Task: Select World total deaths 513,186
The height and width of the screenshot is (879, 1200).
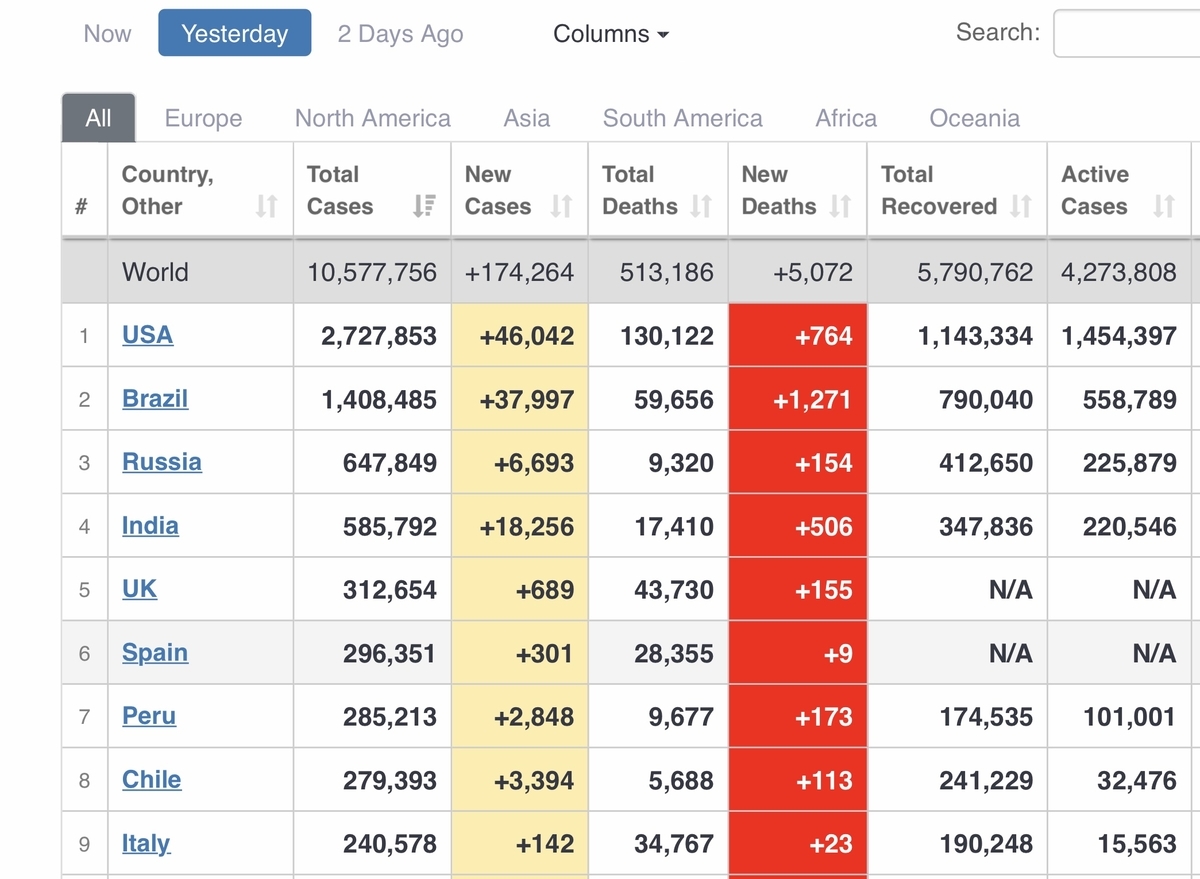Action: 667,272
